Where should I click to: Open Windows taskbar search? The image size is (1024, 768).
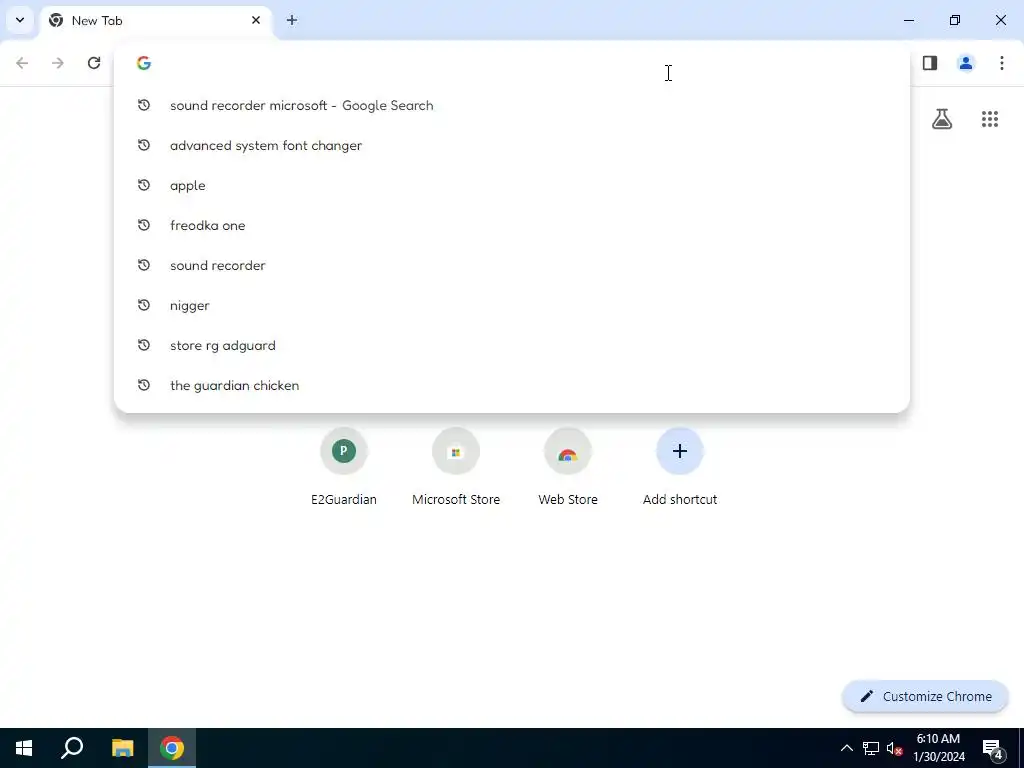tap(72, 748)
